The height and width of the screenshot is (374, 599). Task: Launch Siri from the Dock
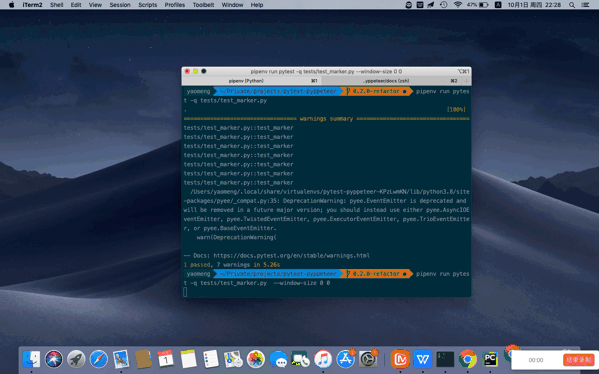[54, 359]
